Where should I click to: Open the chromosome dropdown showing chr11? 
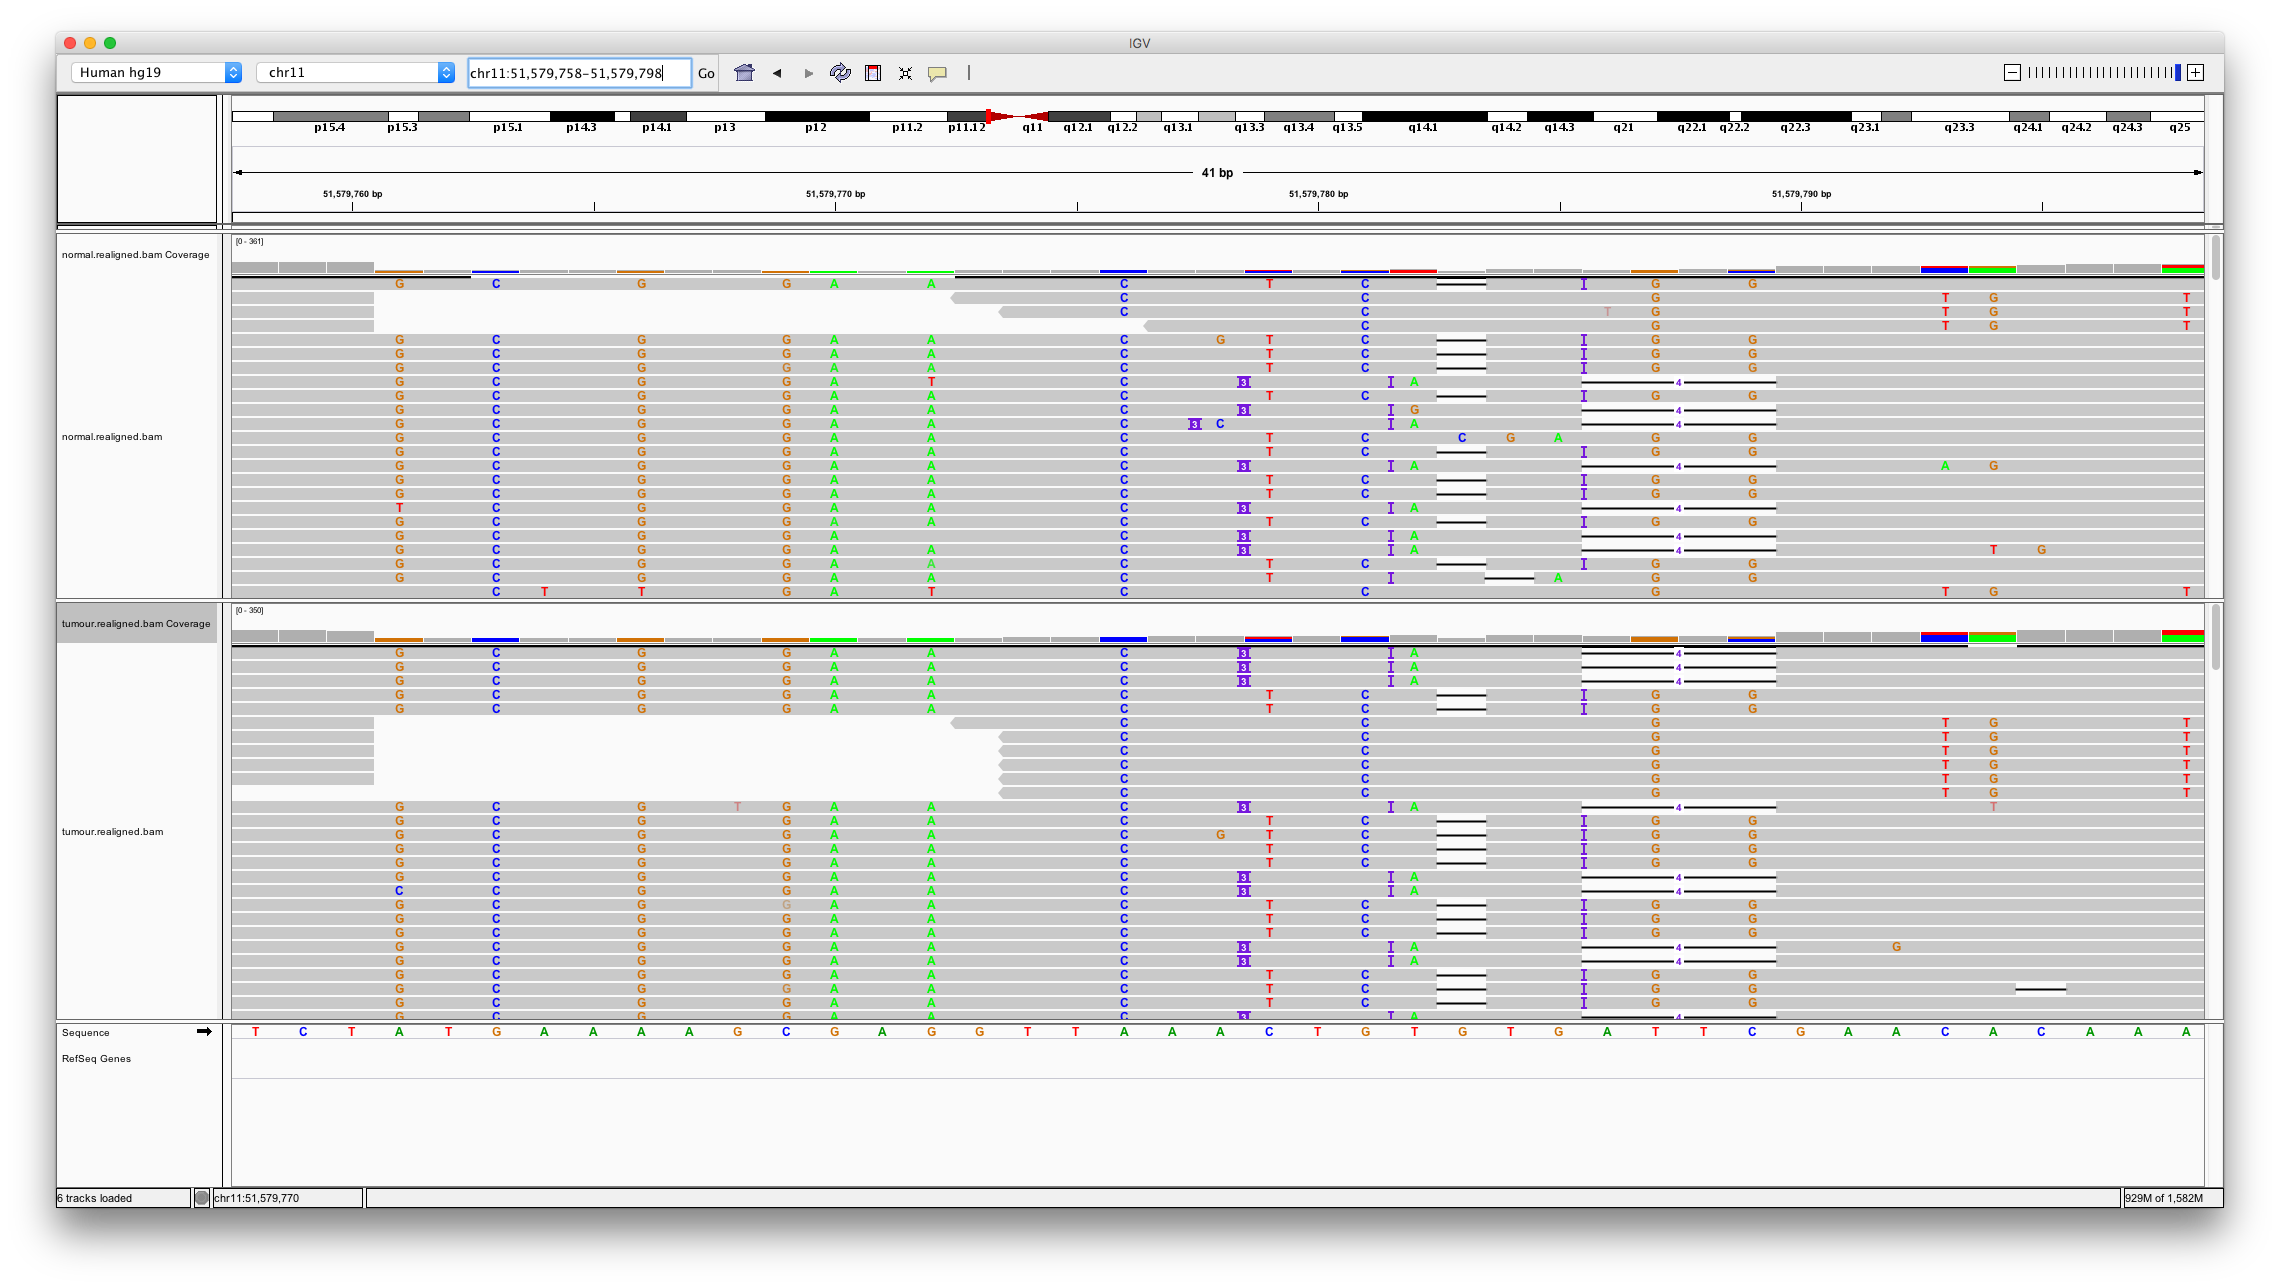(x=355, y=72)
